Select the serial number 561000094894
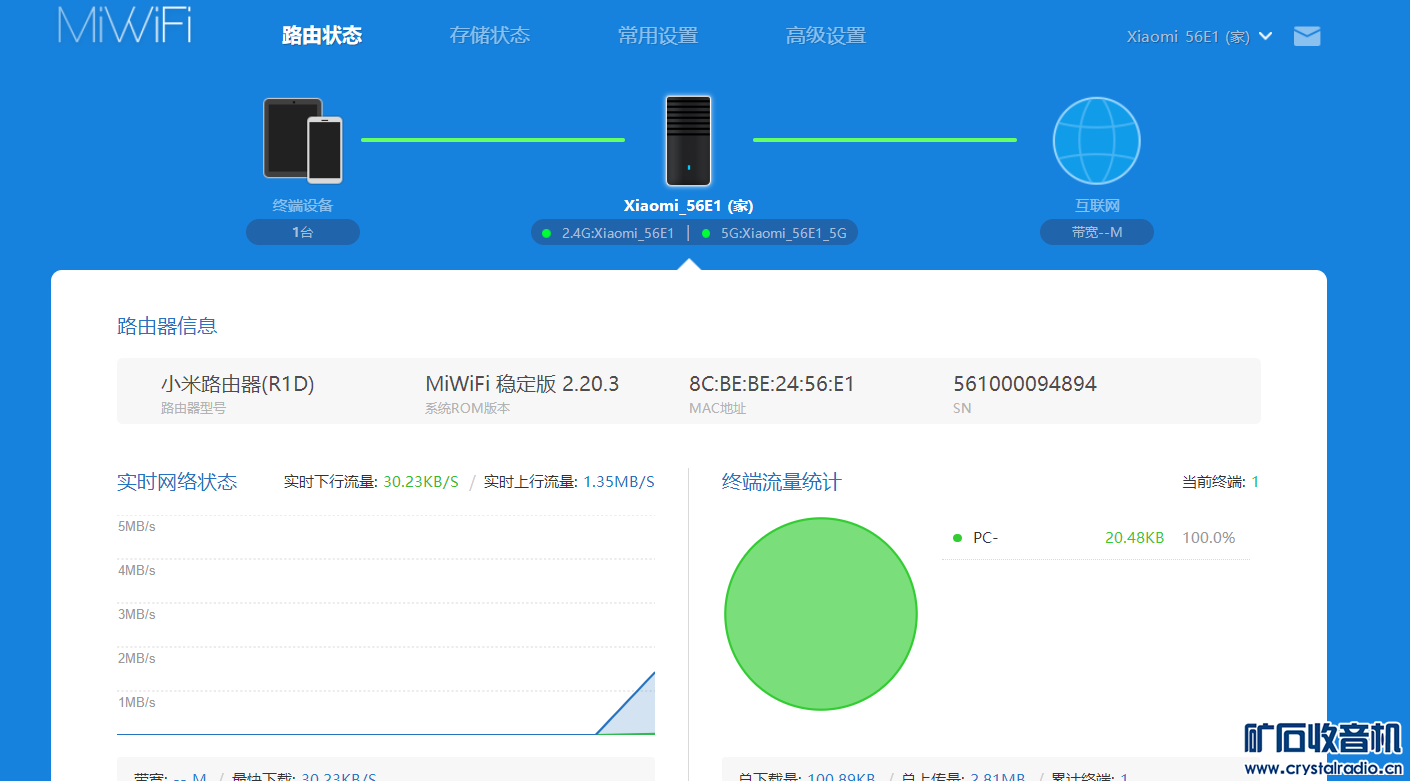This screenshot has height=781, width=1410. 1025,384
